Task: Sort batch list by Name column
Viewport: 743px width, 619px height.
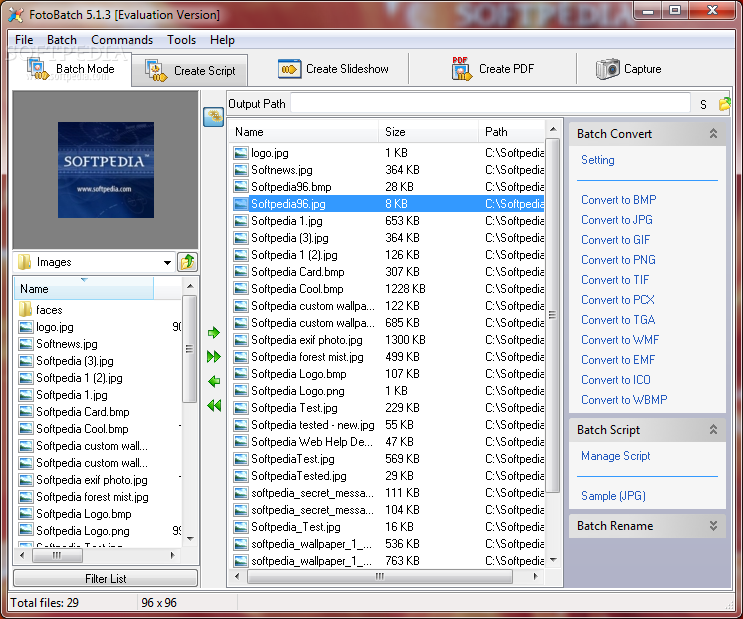Action: (304, 132)
